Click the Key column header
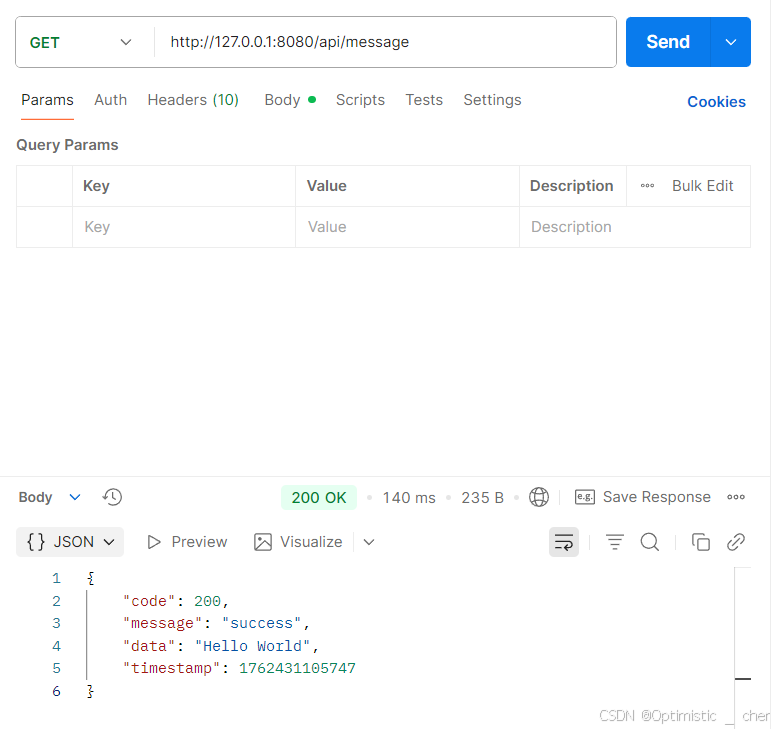 [96, 186]
